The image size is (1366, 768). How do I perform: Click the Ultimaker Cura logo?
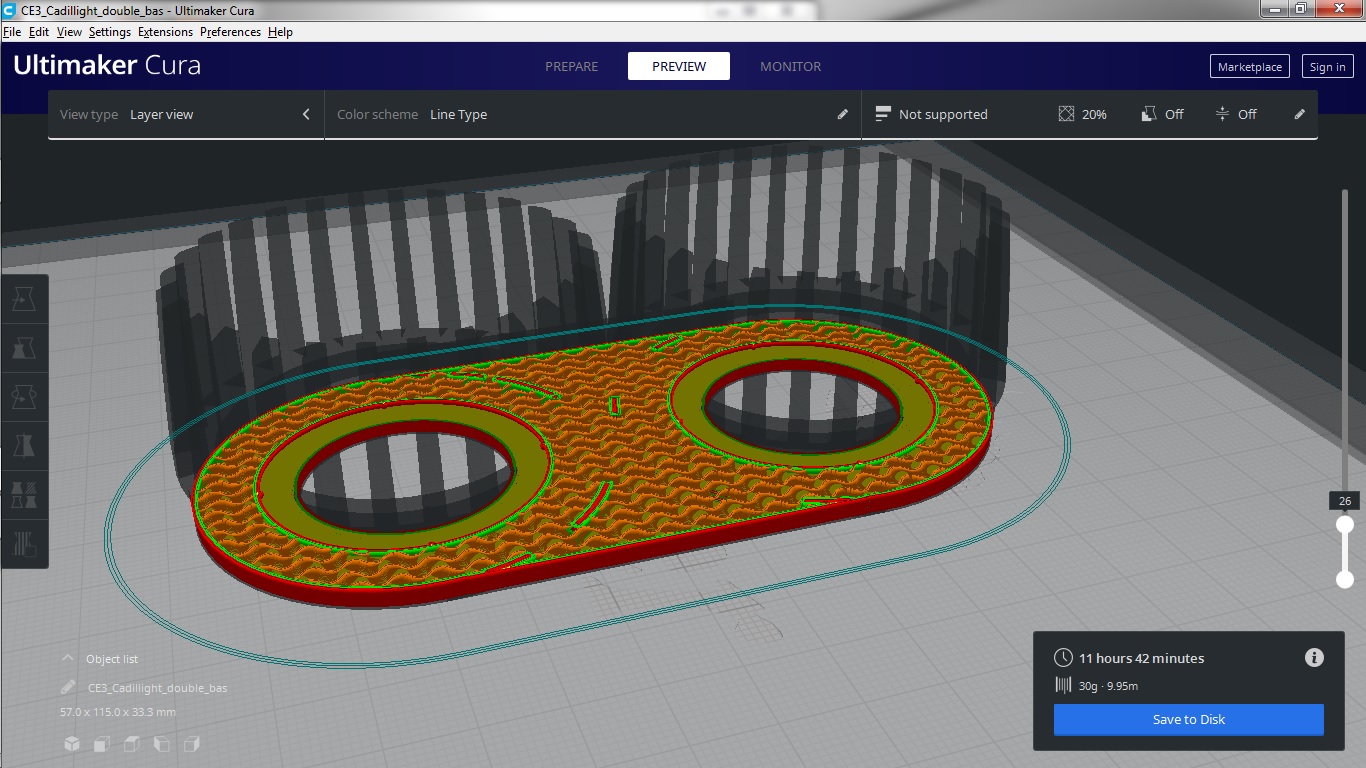coord(107,66)
